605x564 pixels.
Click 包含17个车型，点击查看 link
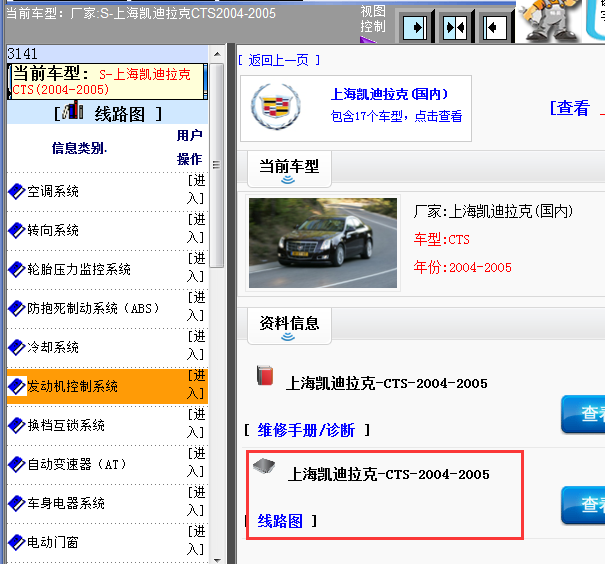[x=396, y=116]
